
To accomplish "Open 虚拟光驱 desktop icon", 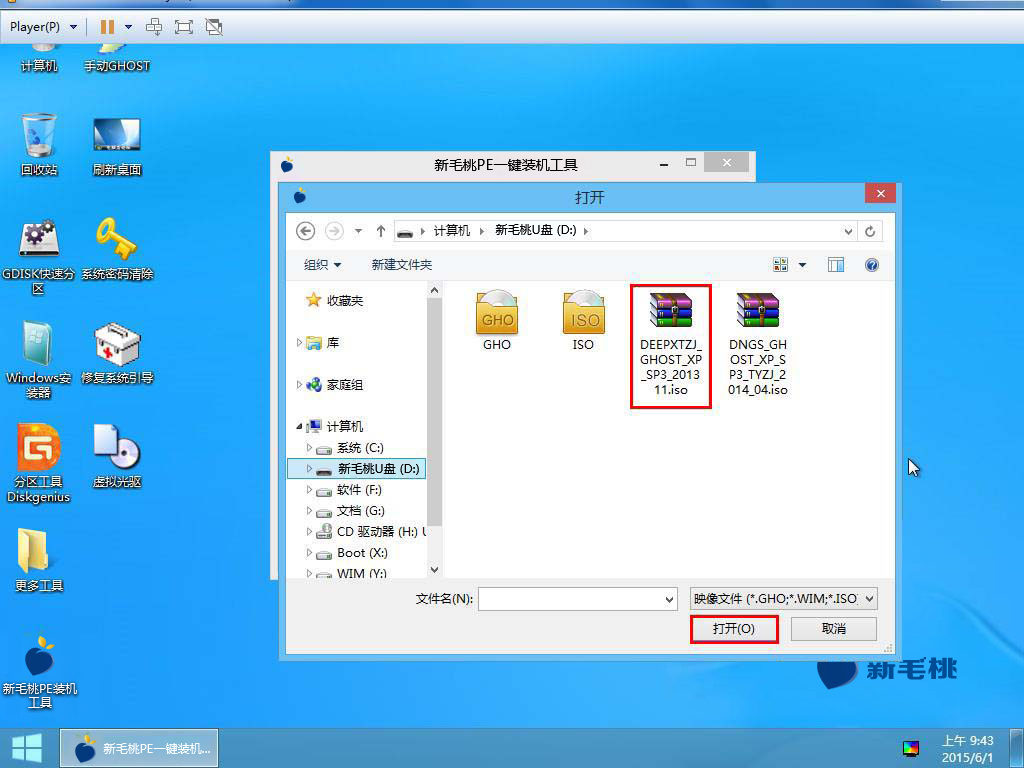I will click(x=117, y=456).
